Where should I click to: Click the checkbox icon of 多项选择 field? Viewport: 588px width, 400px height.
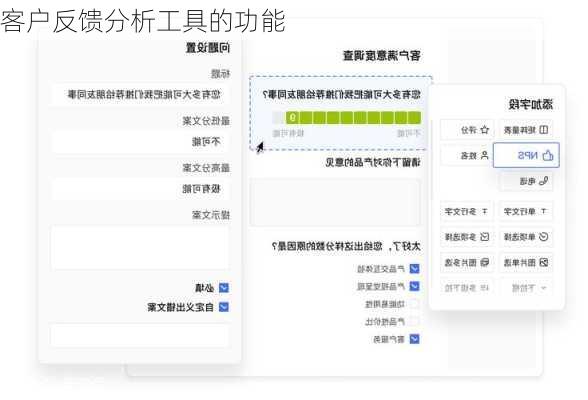click(x=484, y=237)
